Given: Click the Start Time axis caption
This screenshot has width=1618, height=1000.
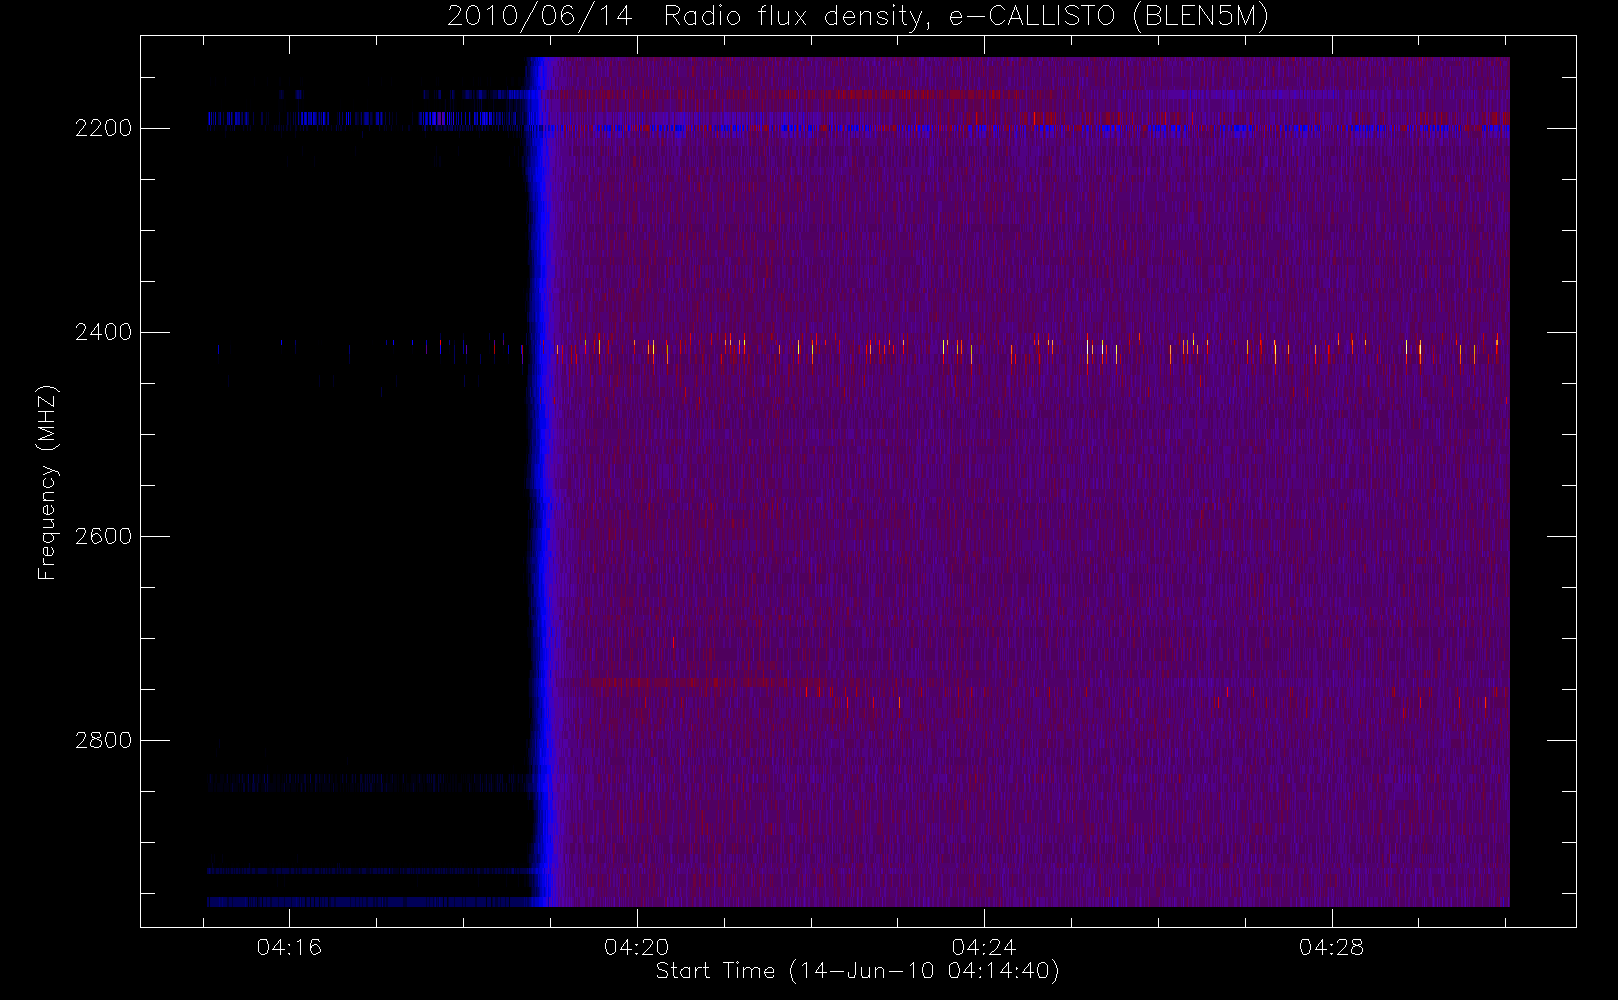Looking at the screenshot, I should pos(858,971).
